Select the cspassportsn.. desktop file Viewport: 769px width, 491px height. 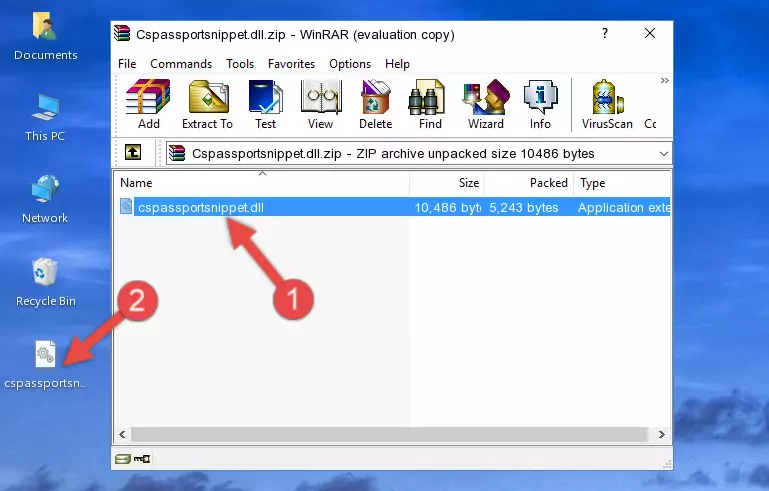pyautogui.click(x=45, y=365)
